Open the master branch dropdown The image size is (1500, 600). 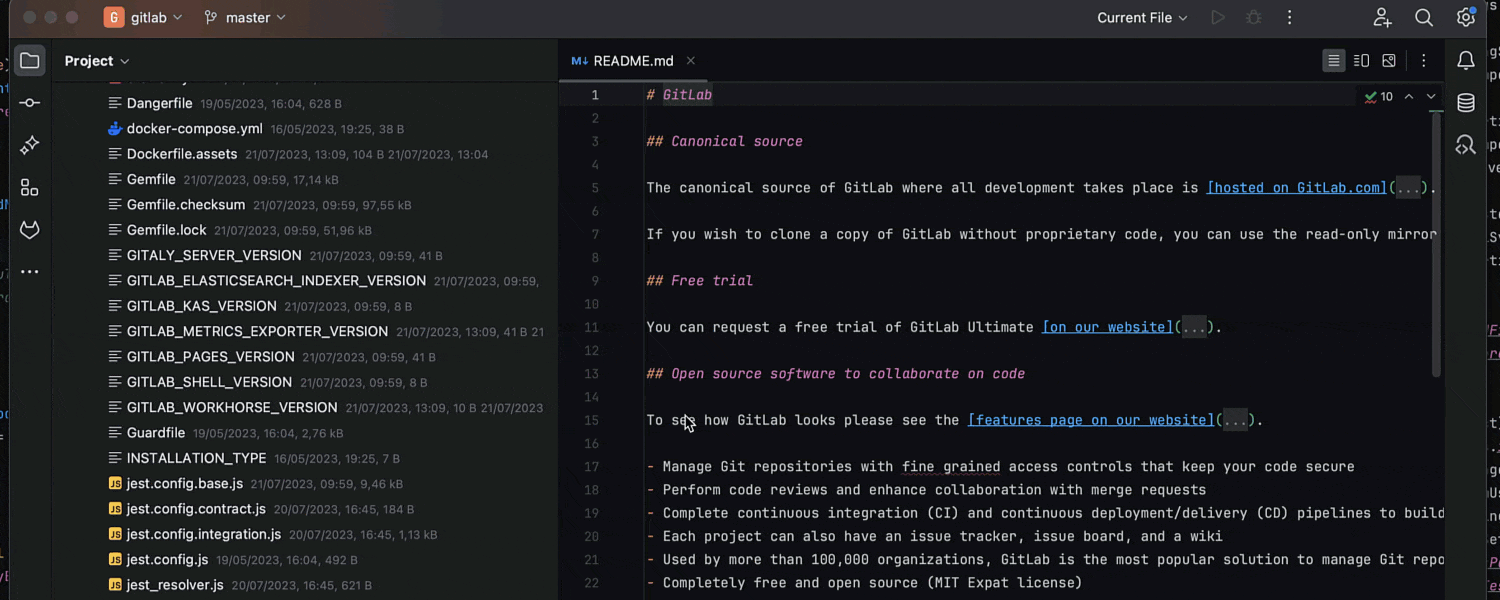point(244,17)
